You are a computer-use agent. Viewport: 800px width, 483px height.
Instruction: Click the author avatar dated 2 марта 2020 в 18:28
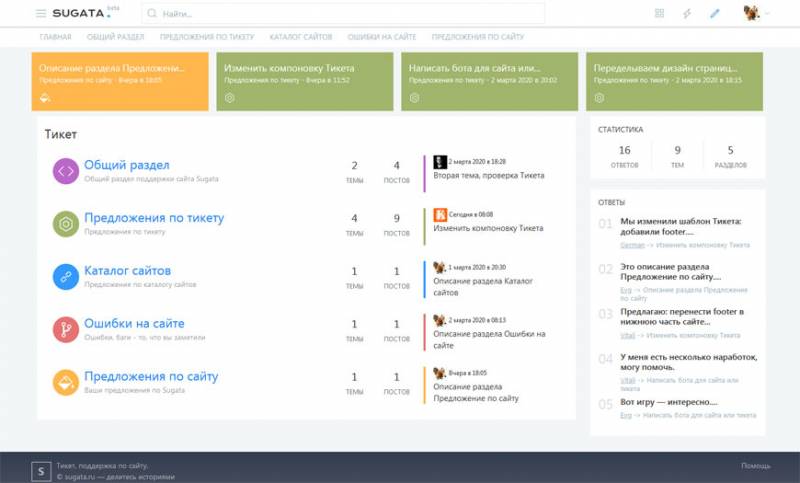click(440, 162)
